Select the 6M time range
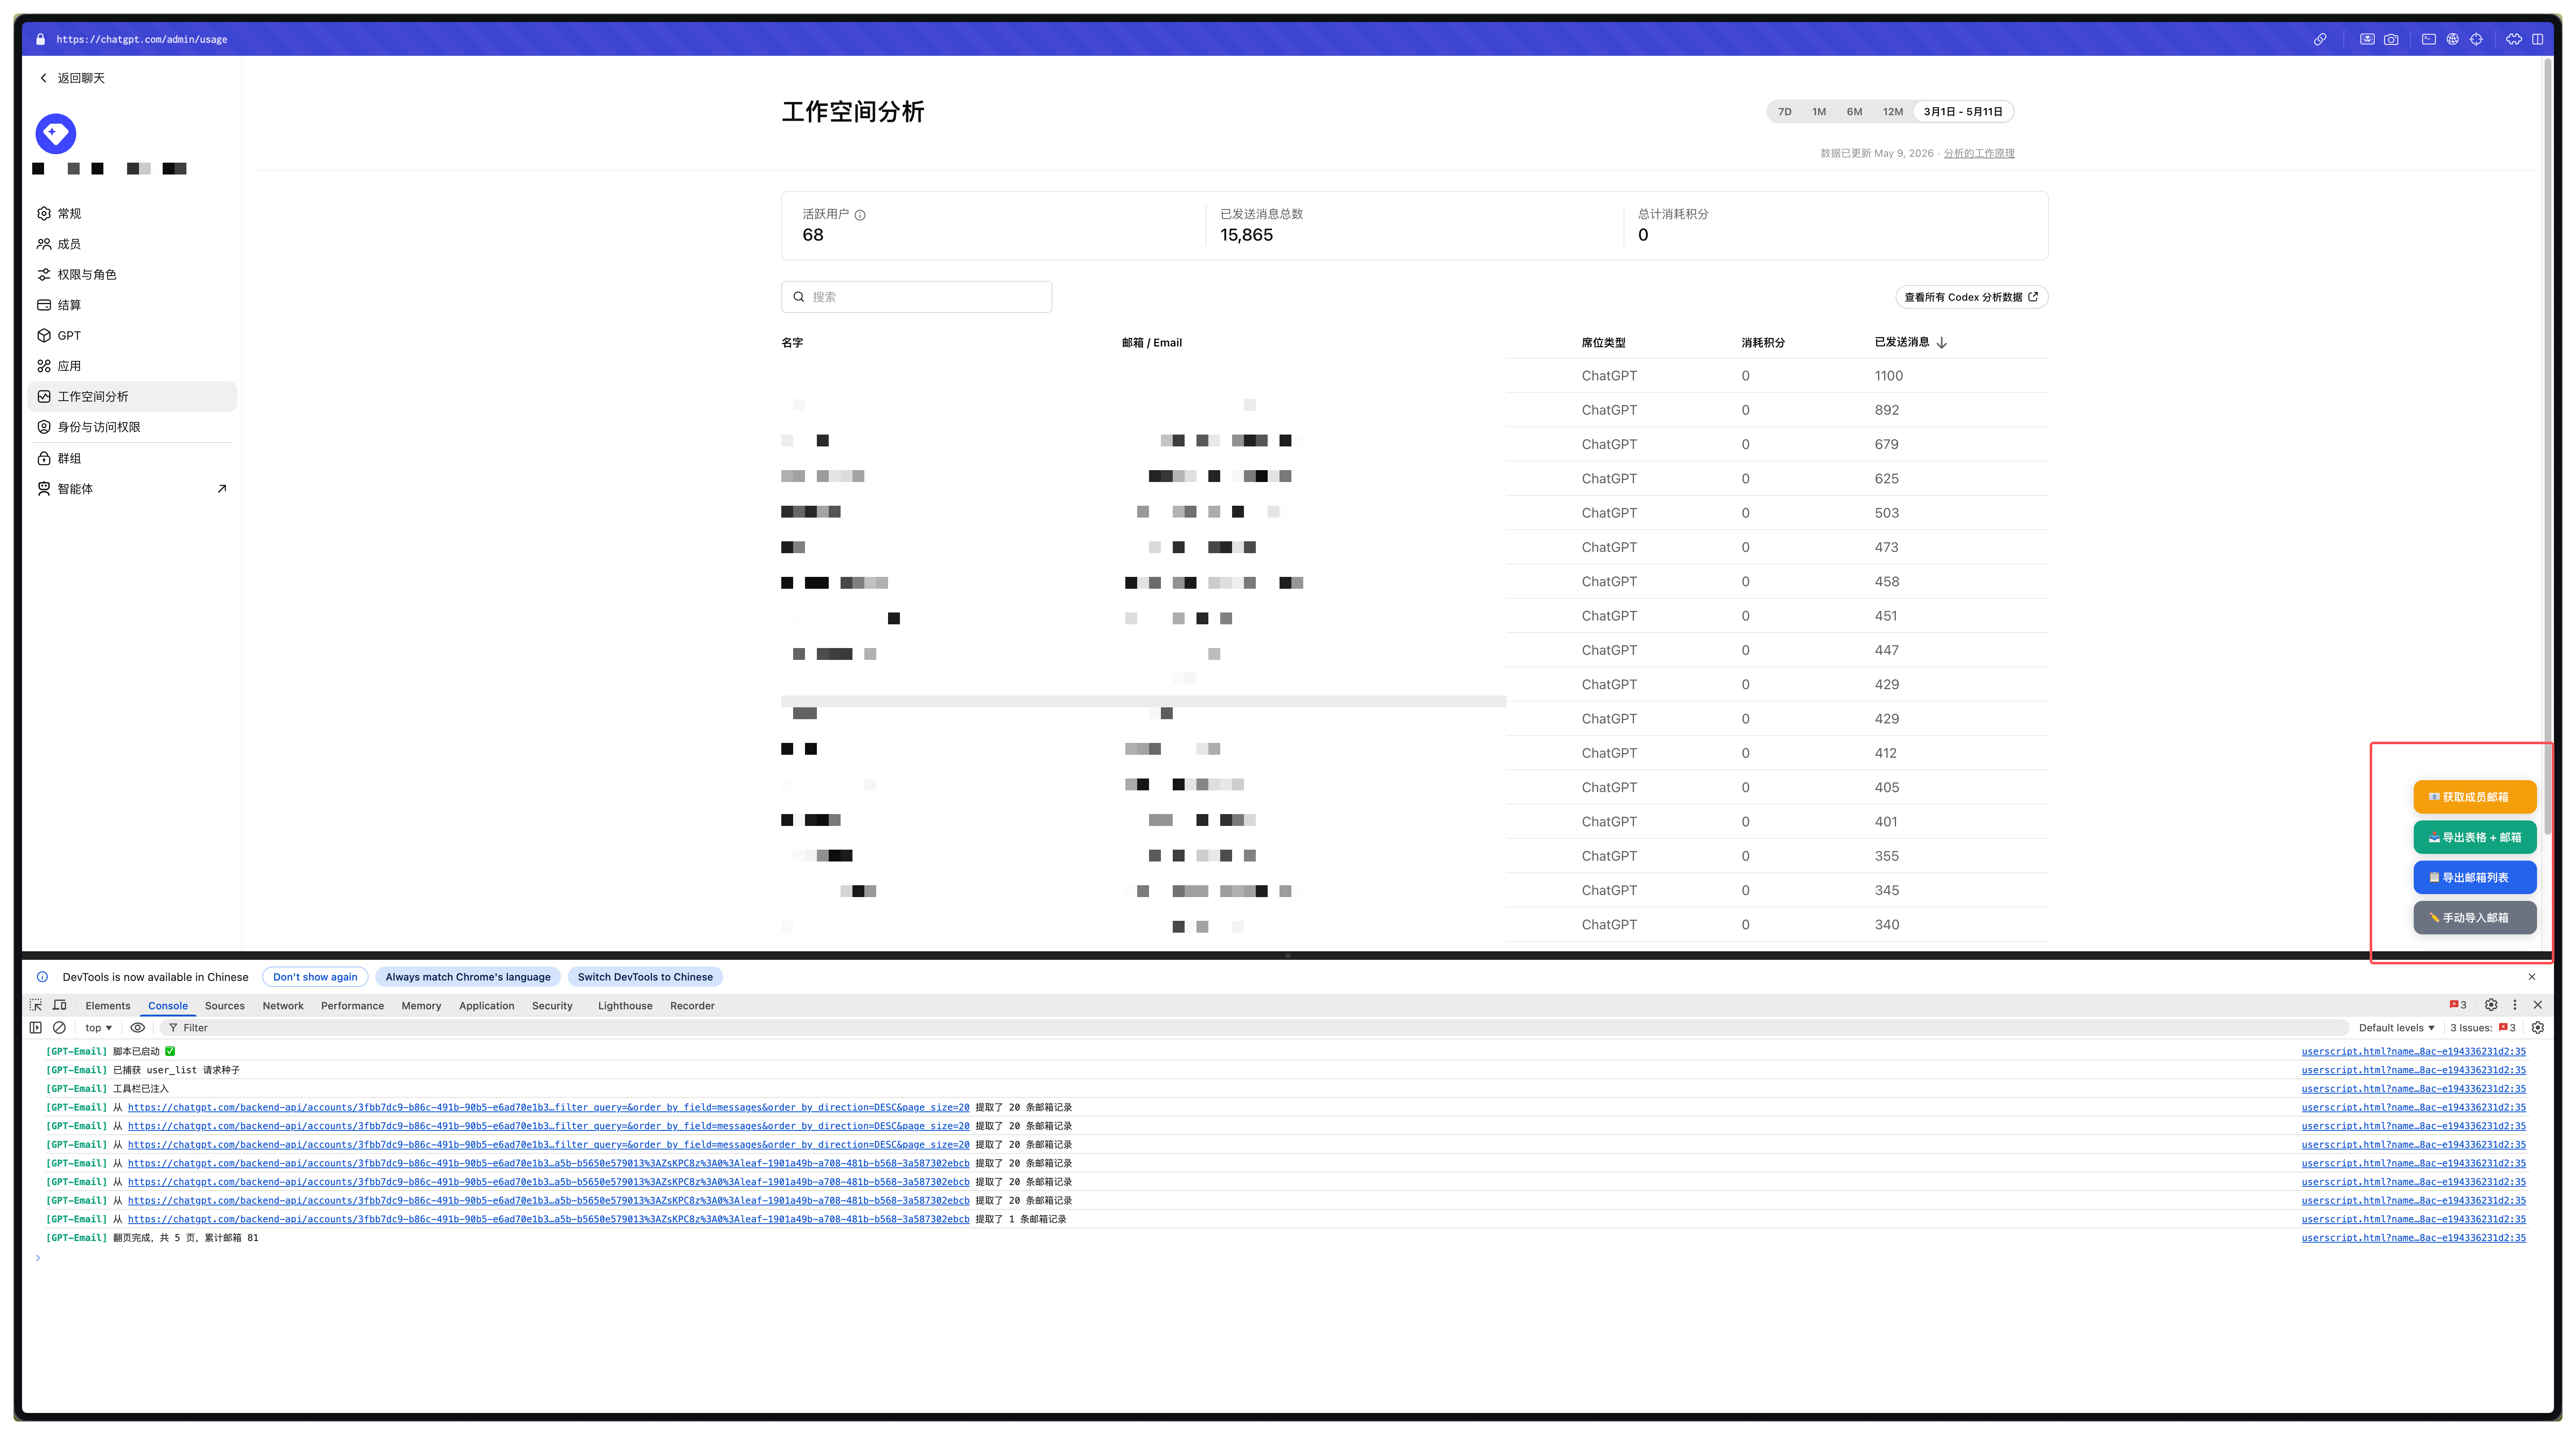The image size is (2576, 1435). tap(1854, 112)
